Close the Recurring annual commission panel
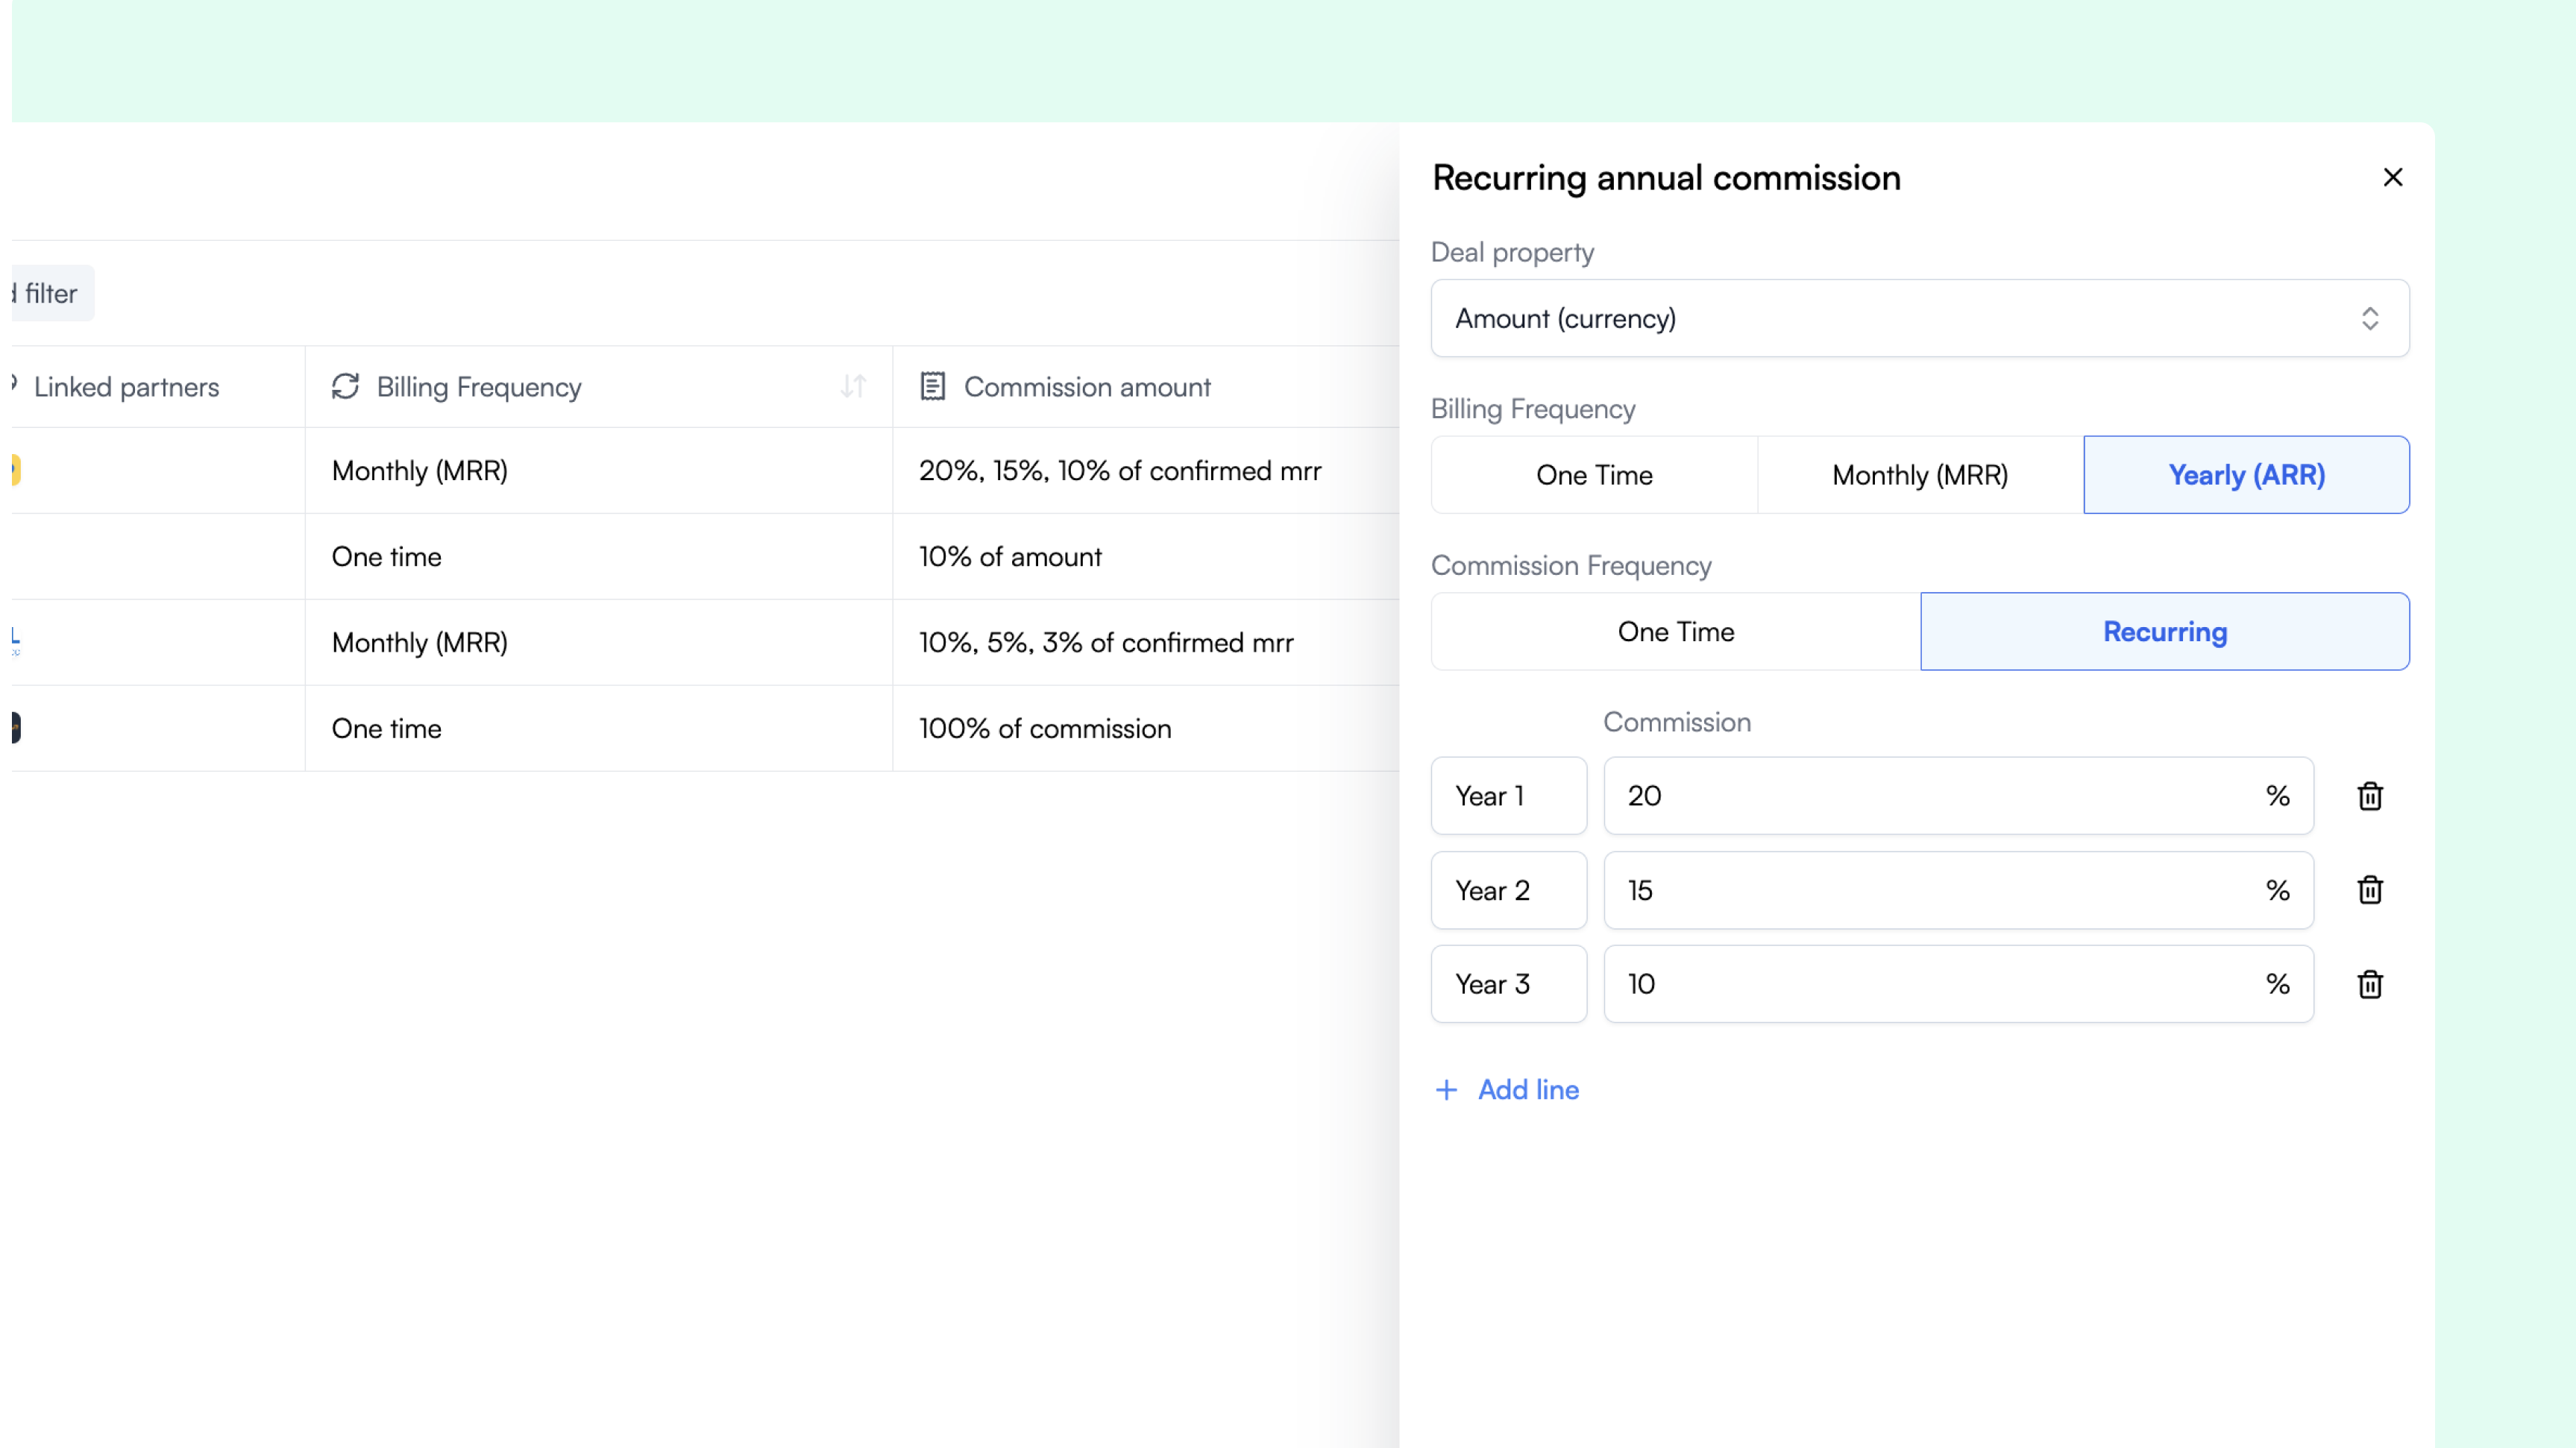 point(2392,177)
